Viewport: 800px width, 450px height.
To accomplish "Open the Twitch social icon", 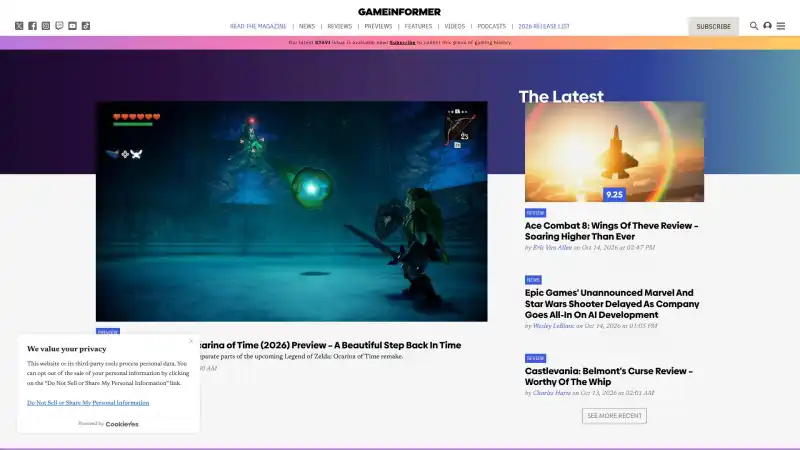I will (59, 26).
